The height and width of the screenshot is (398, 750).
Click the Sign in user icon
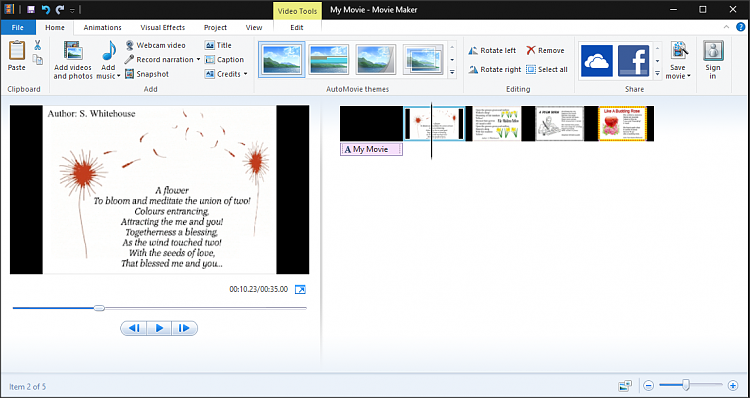point(713,51)
